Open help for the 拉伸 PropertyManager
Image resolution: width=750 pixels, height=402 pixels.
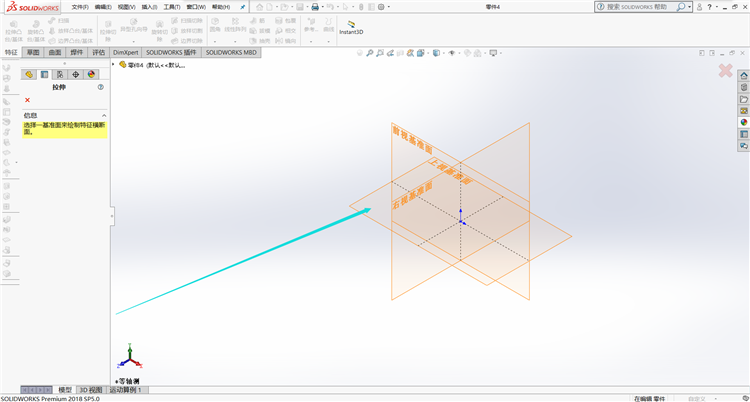click(x=100, y=87)
